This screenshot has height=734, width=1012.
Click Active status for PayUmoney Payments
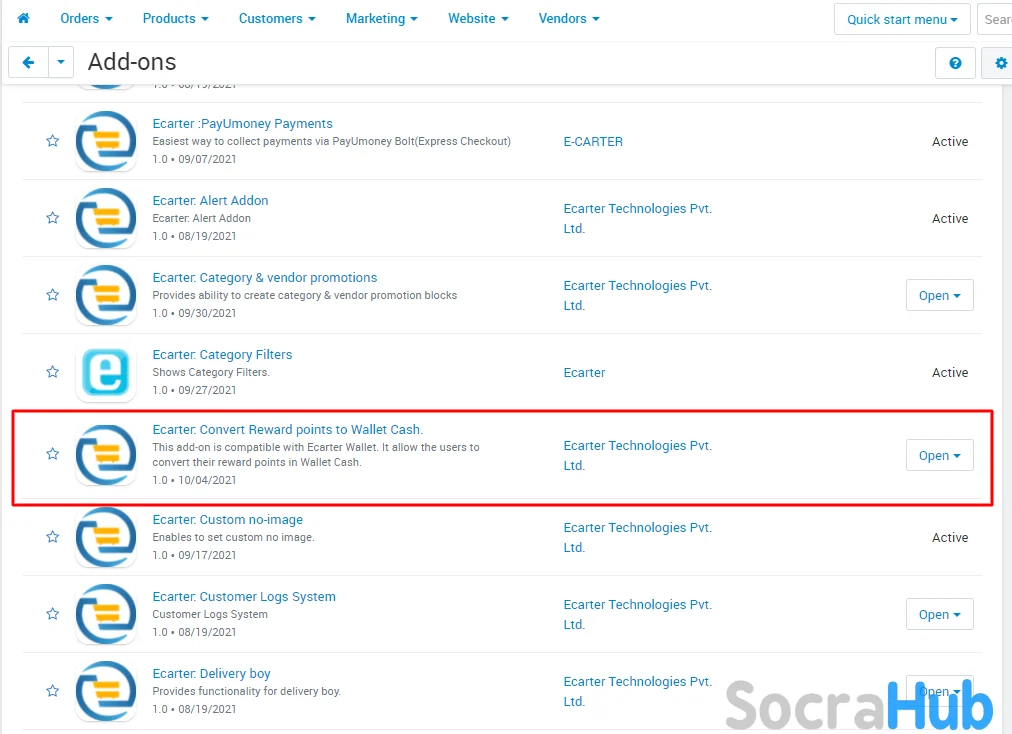click(x=950, y=141)
